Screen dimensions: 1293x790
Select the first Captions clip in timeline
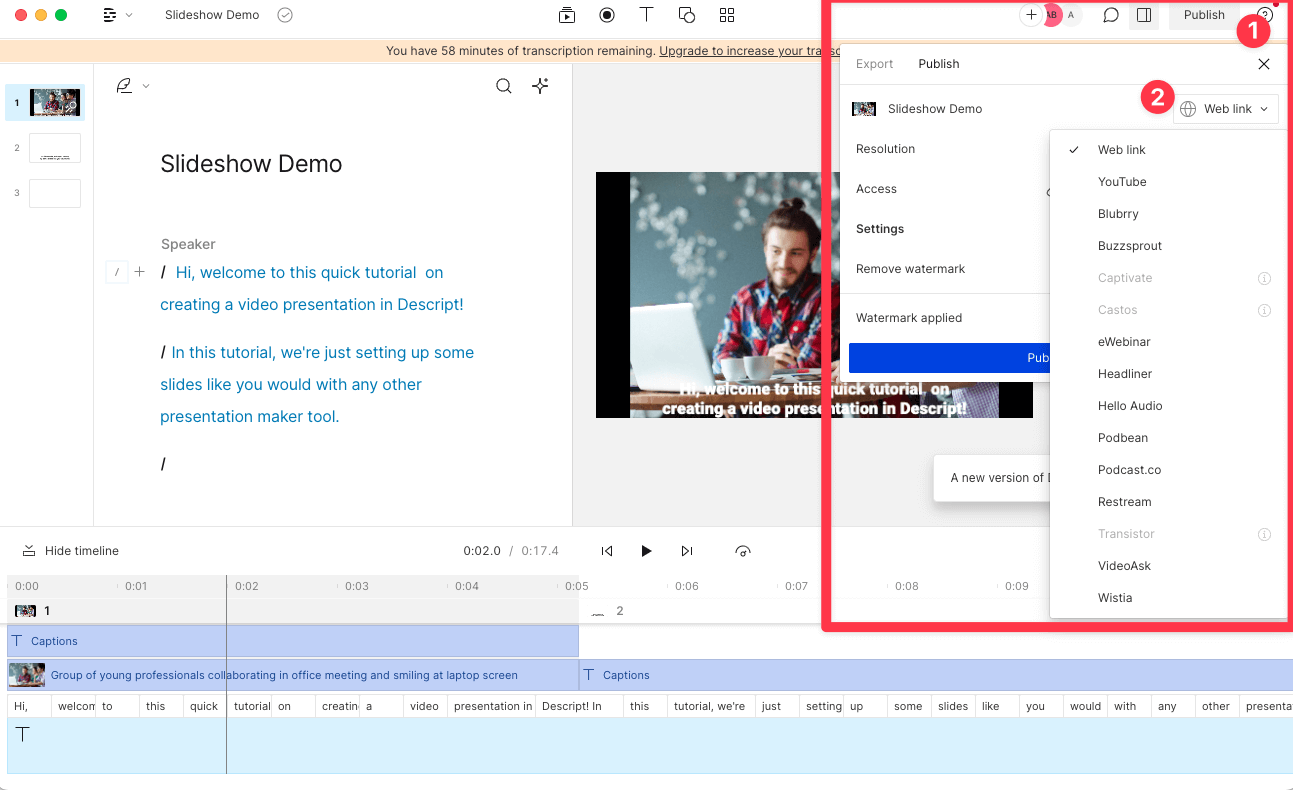click(293, 641)
